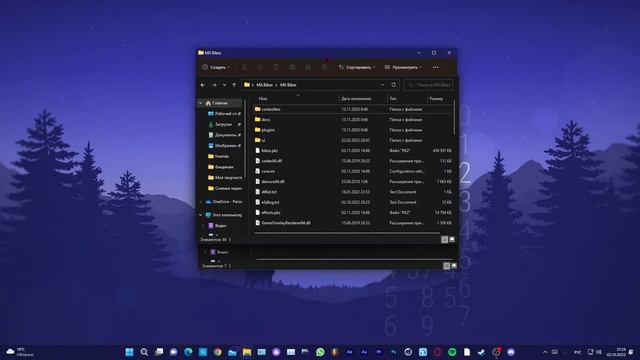Open the Windows Start menu
Viewport: 640px width, 360px height.
129,352
